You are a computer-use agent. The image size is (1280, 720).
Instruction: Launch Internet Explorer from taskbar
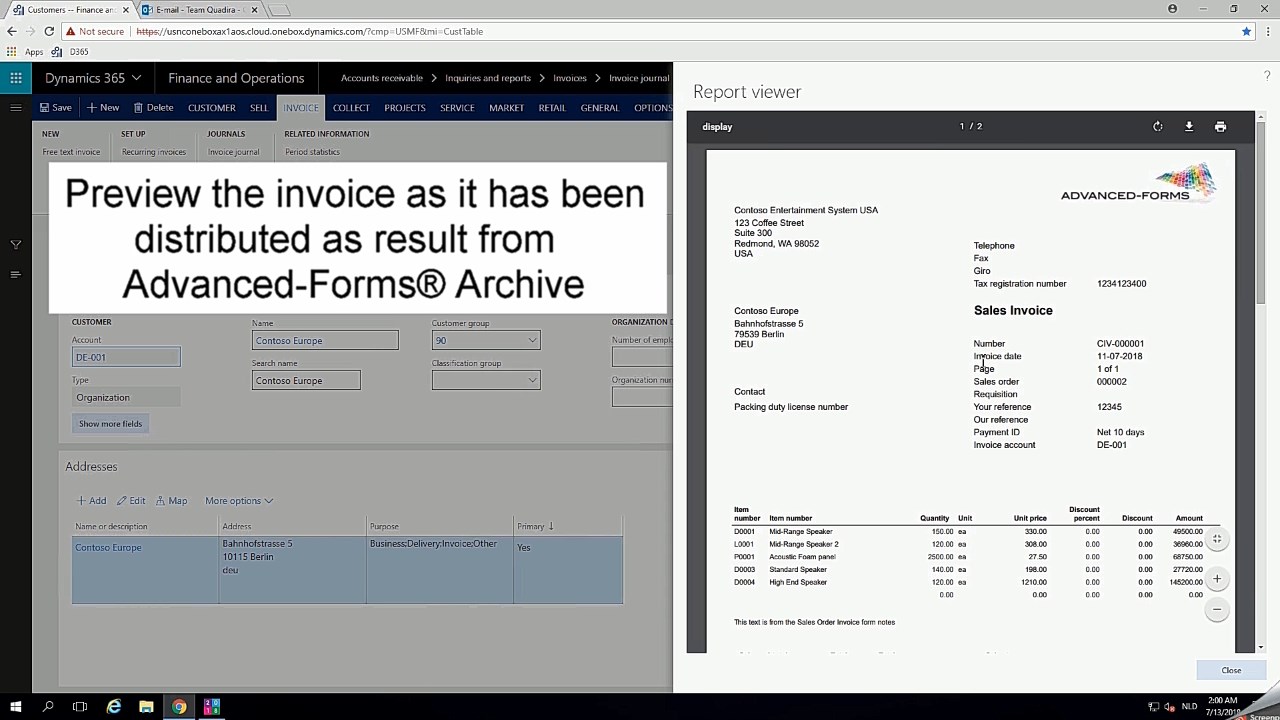[114, 707]
